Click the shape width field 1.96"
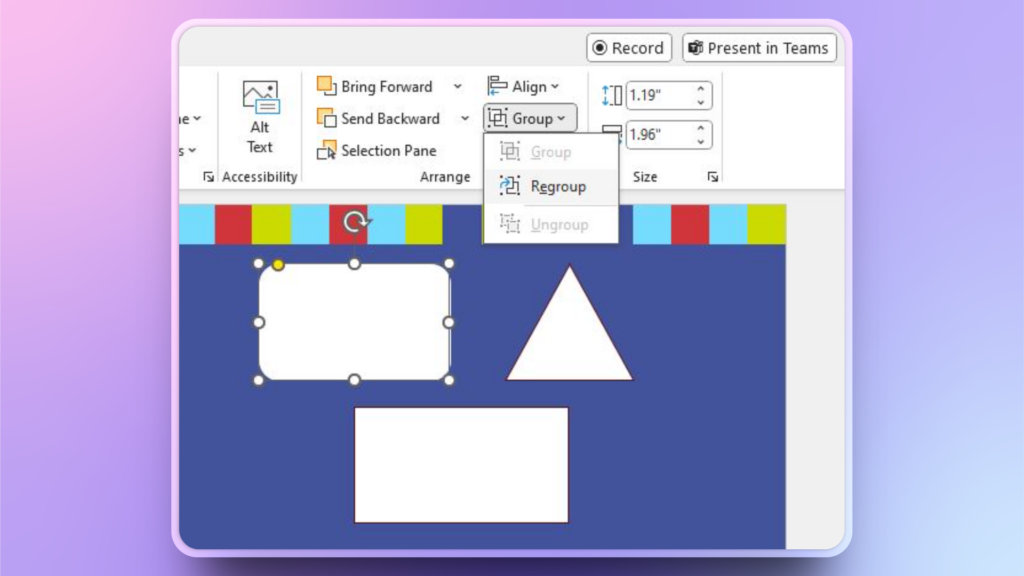The width and height of the screenshot is (1024, 576). [660, 135]
